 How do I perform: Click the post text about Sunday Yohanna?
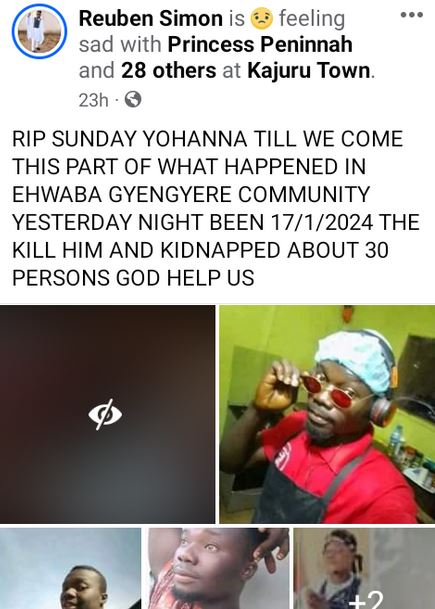[216, 208]
